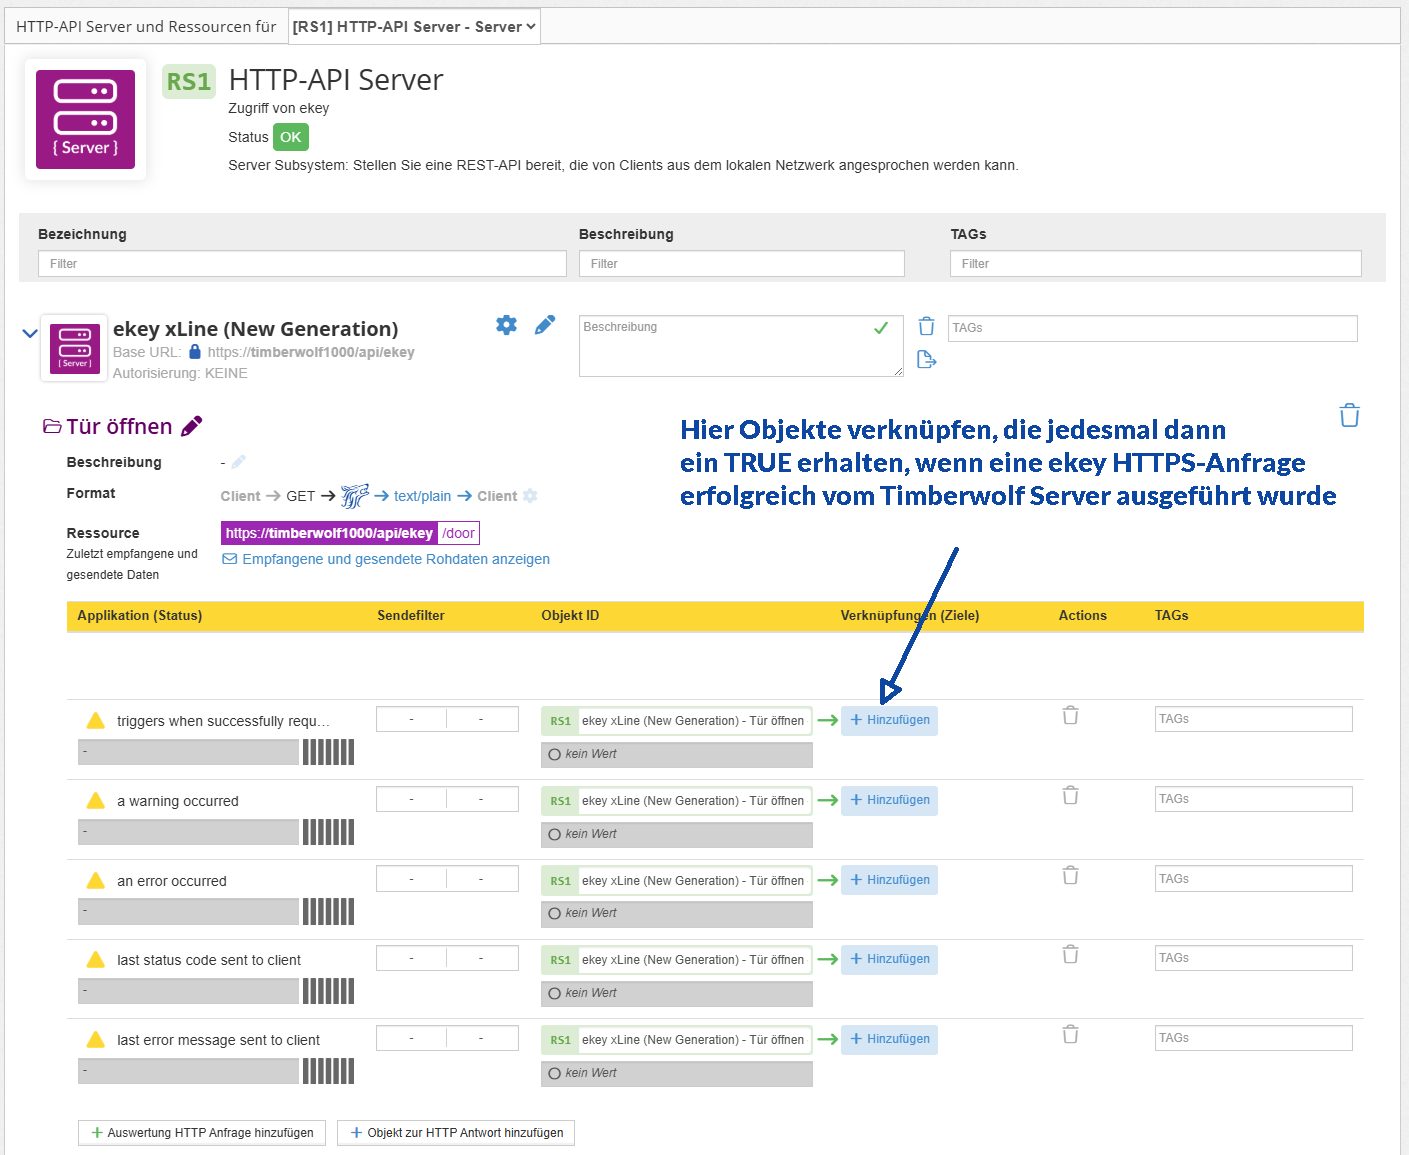Click TAGs field of 'triggers when successfully'
This screenshot has width=1409, height=1155.
pyautogui.click(x=1254, y=719)
